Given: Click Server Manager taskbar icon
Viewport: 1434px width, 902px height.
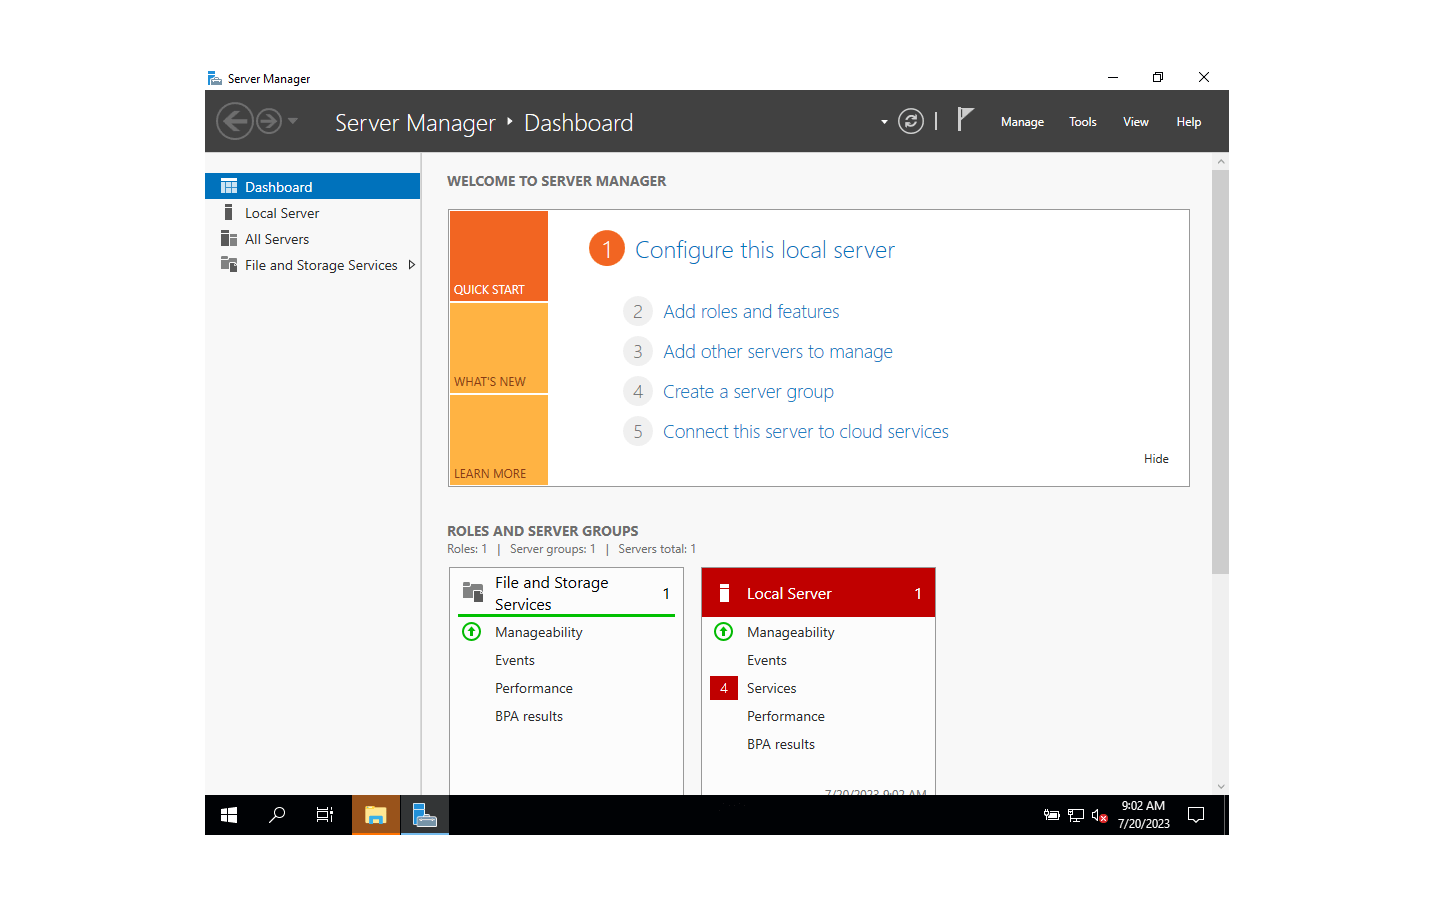Looking at the screenshot, I should pos(425,815).
